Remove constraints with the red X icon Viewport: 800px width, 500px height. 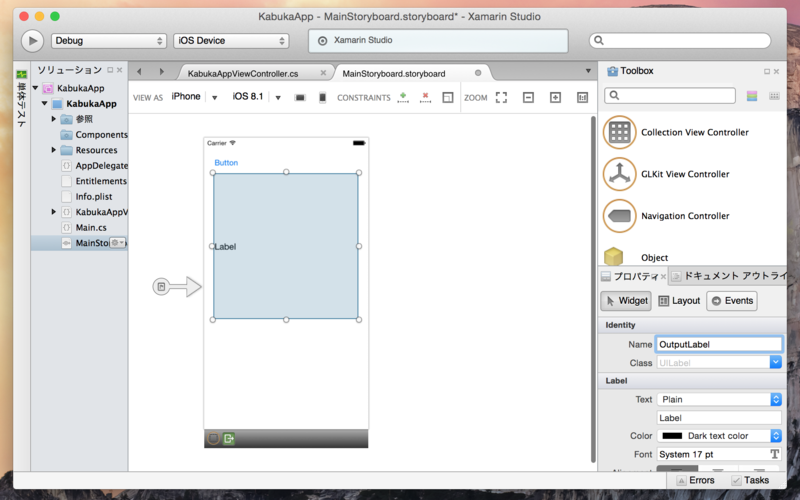click(425, 97)
